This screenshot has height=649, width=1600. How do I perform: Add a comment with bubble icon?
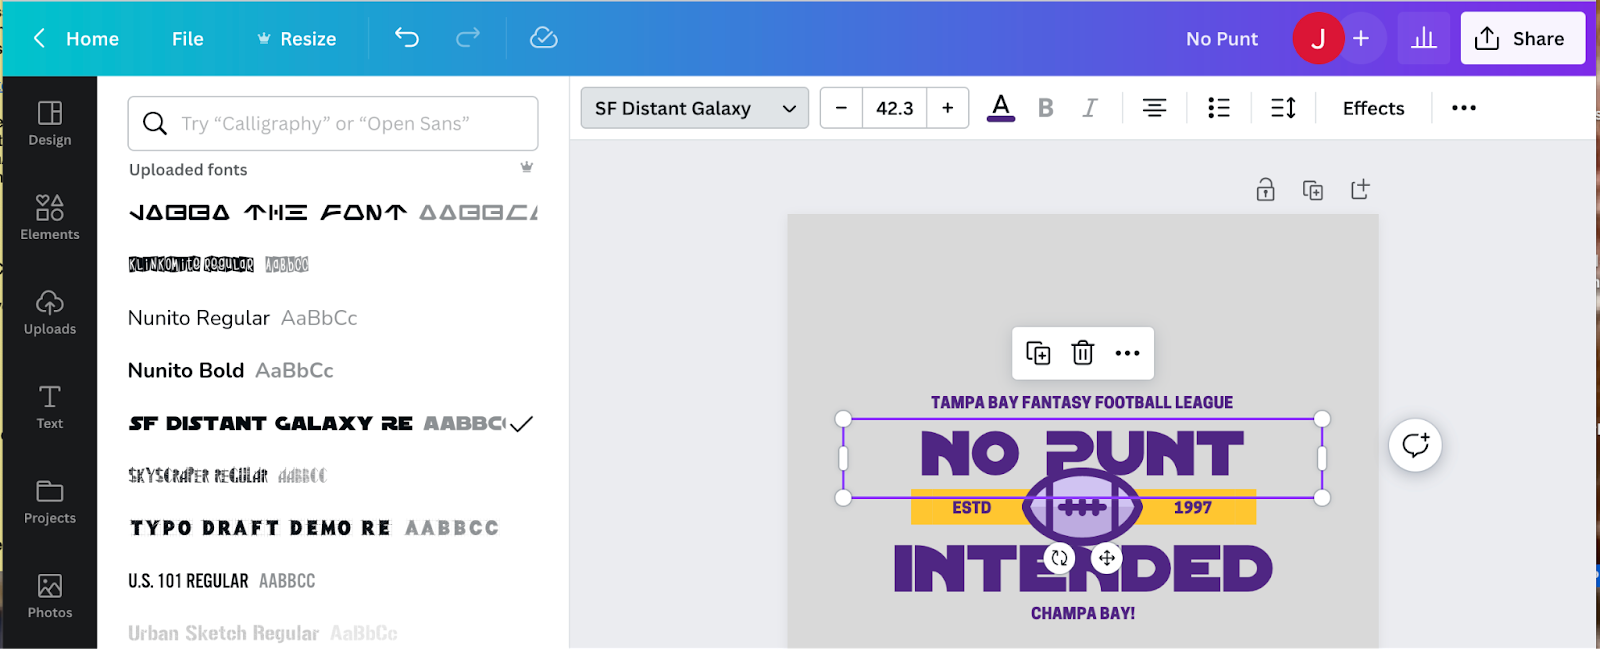click(1415, 445)
